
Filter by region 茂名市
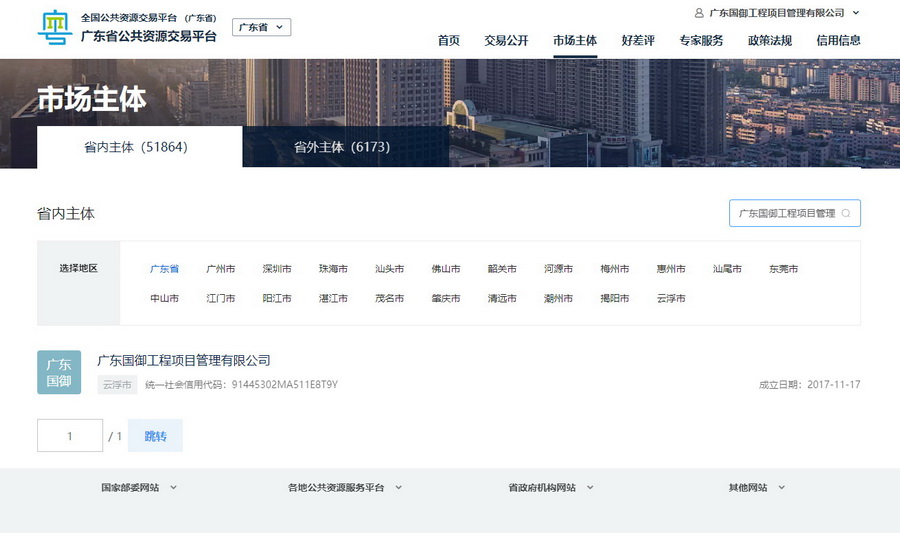tap(389, 298)
